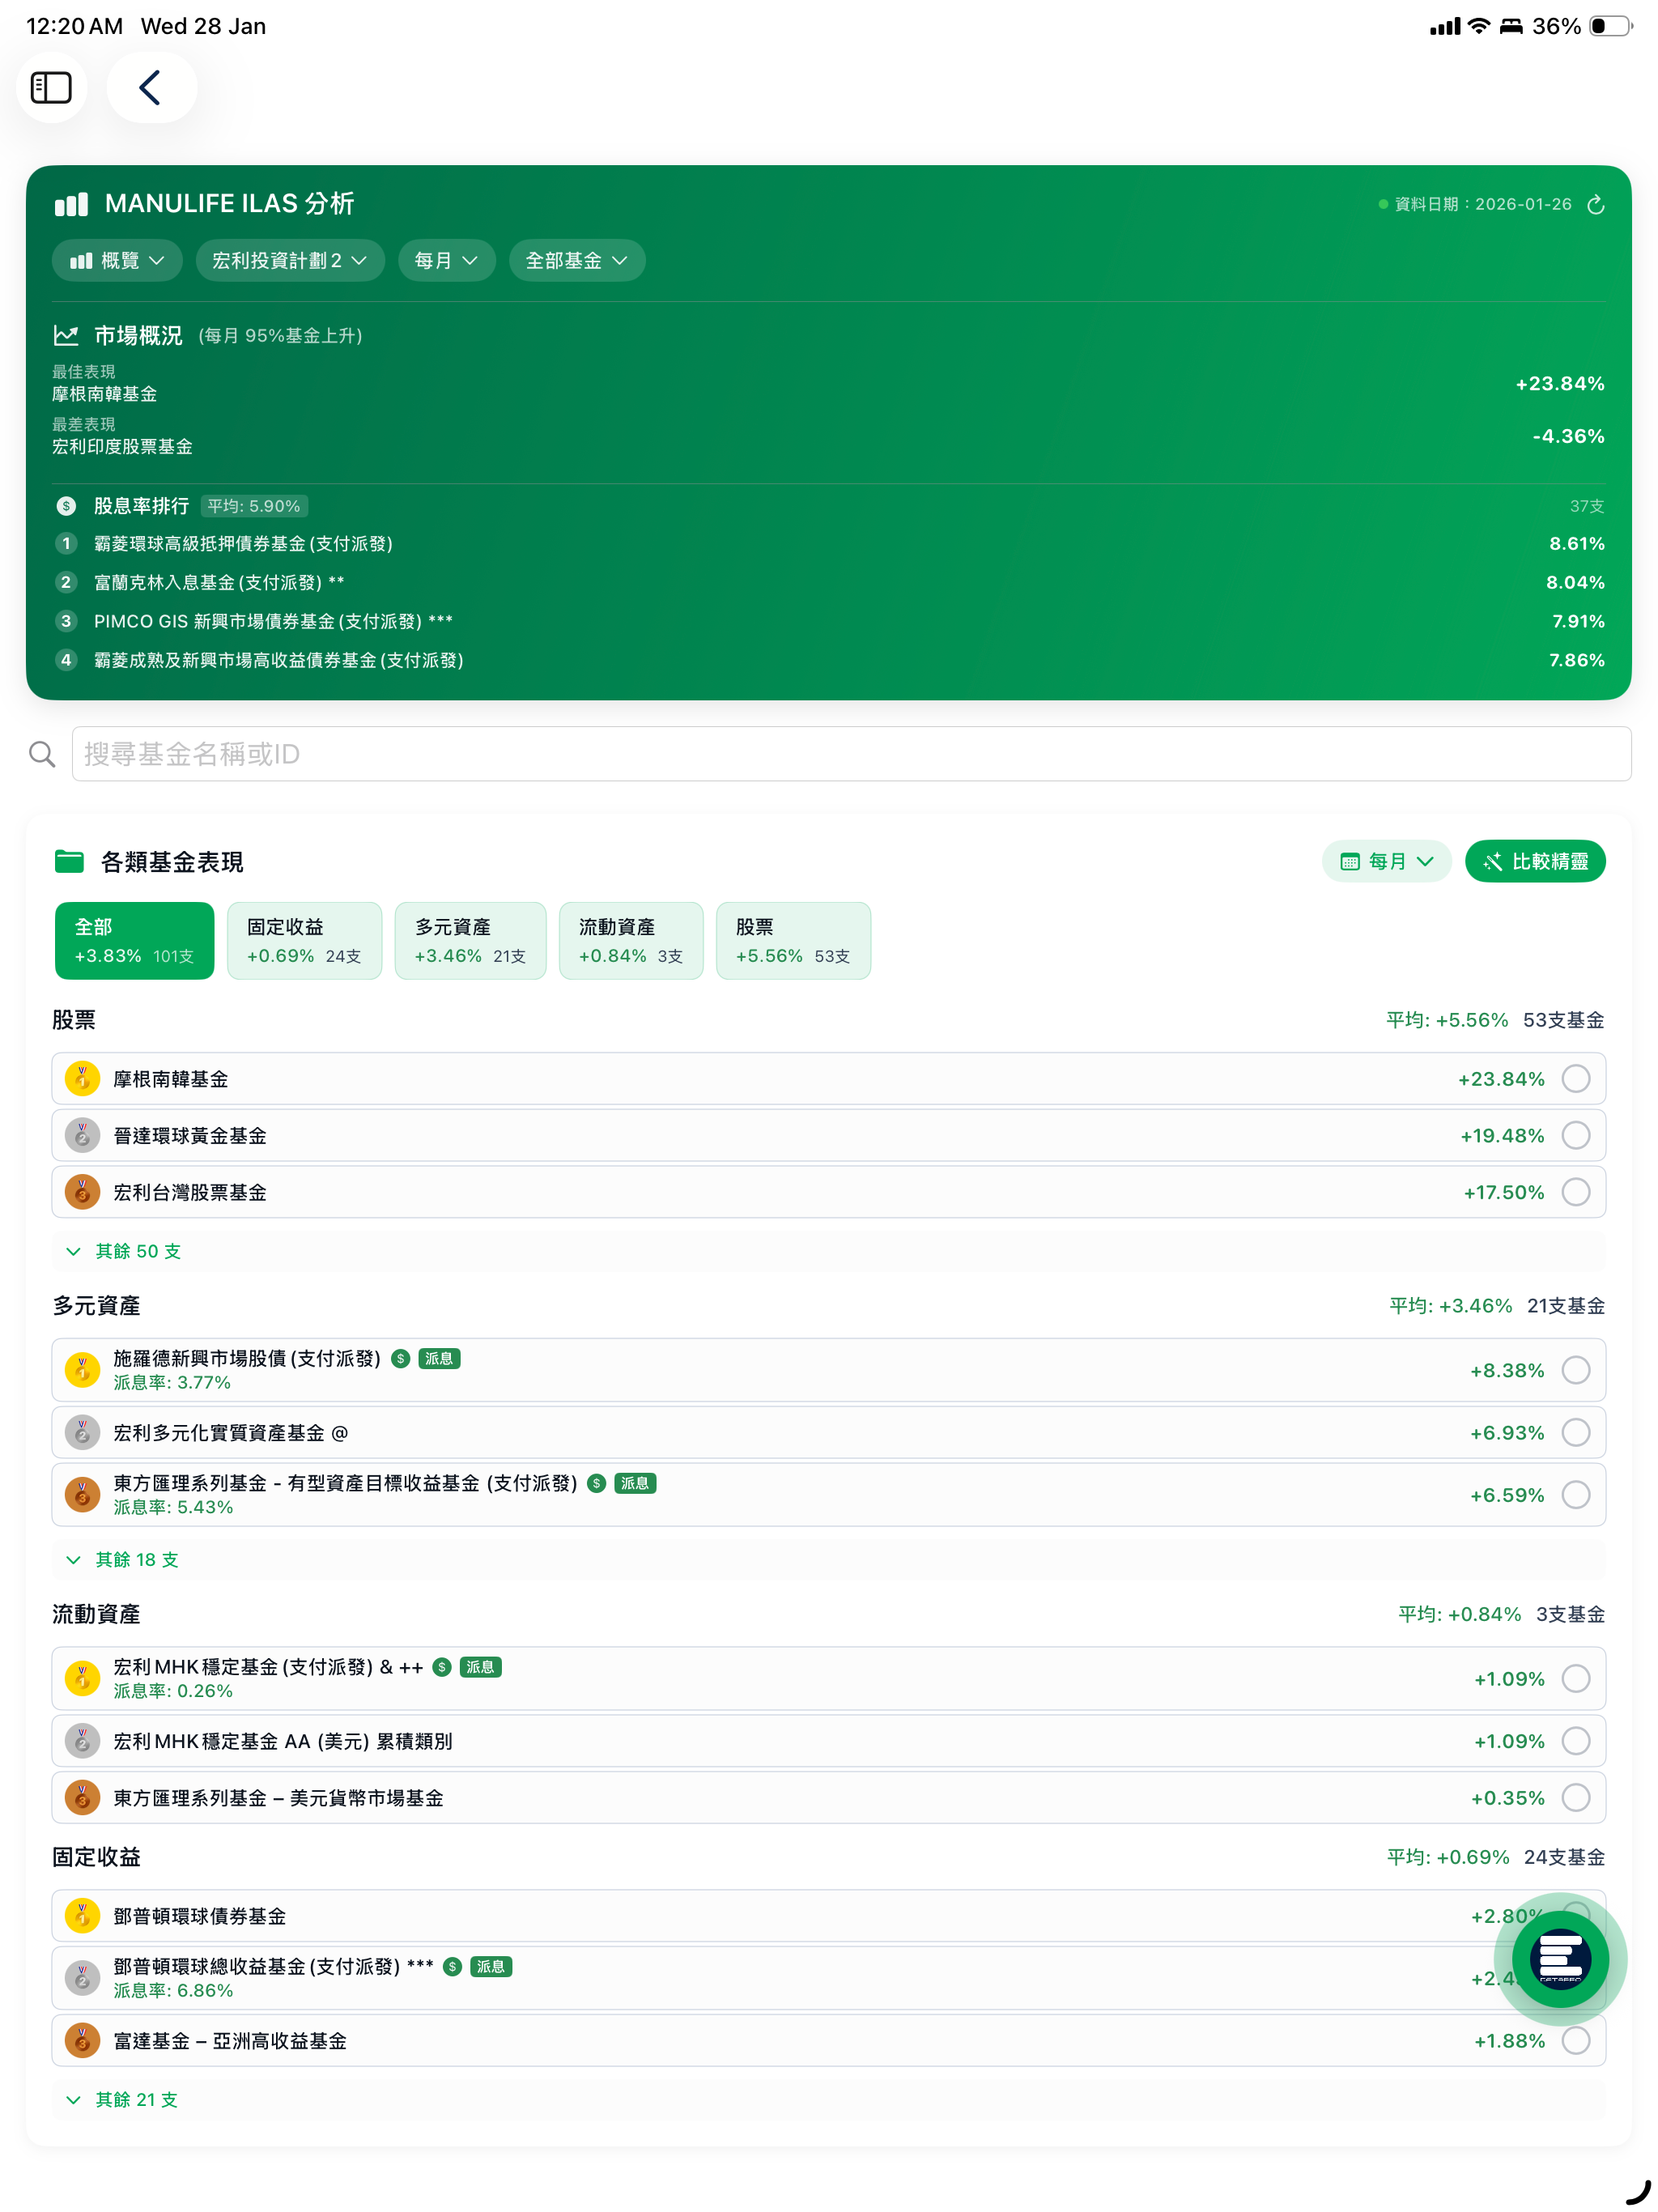Tap the battery indicator in status bar
Screen dimensions: 1658x2212
coord(1611,26)
